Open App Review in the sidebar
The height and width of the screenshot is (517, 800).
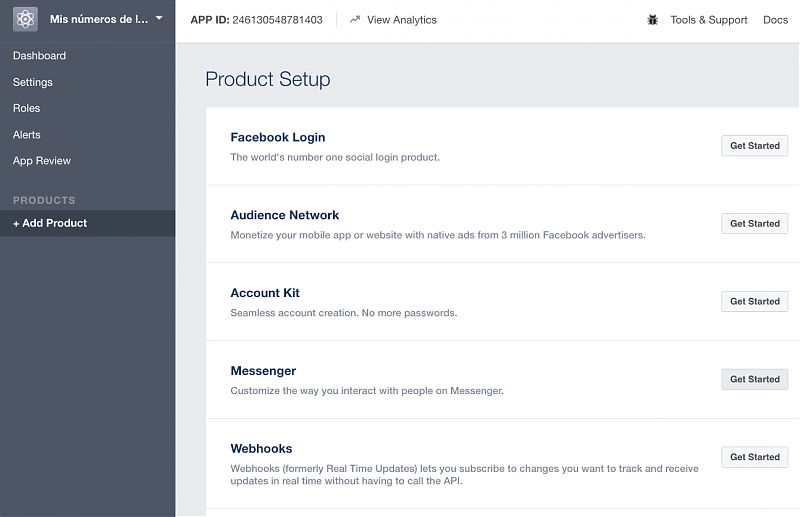pyautogui.click(x=42, y=161)
